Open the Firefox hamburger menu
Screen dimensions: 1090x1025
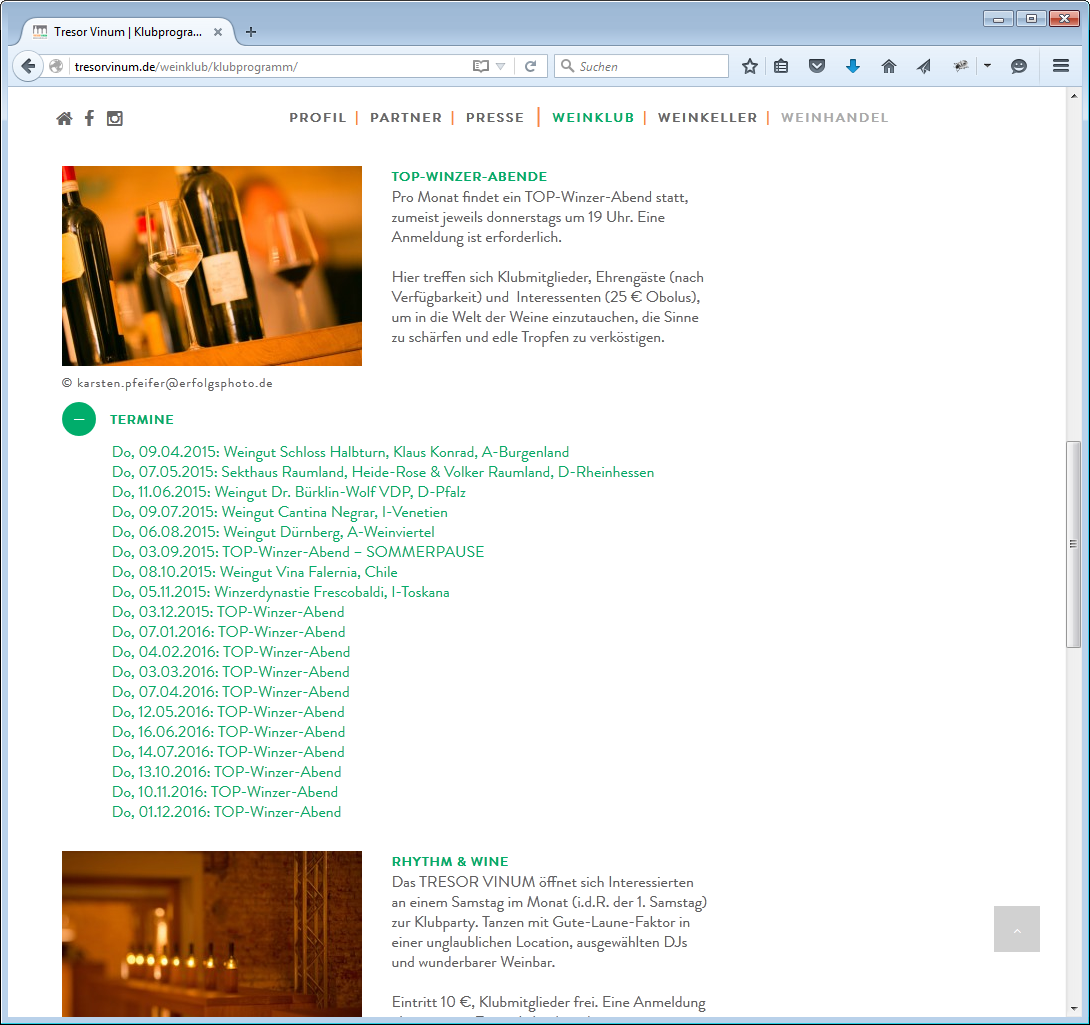coord(1061,66)
